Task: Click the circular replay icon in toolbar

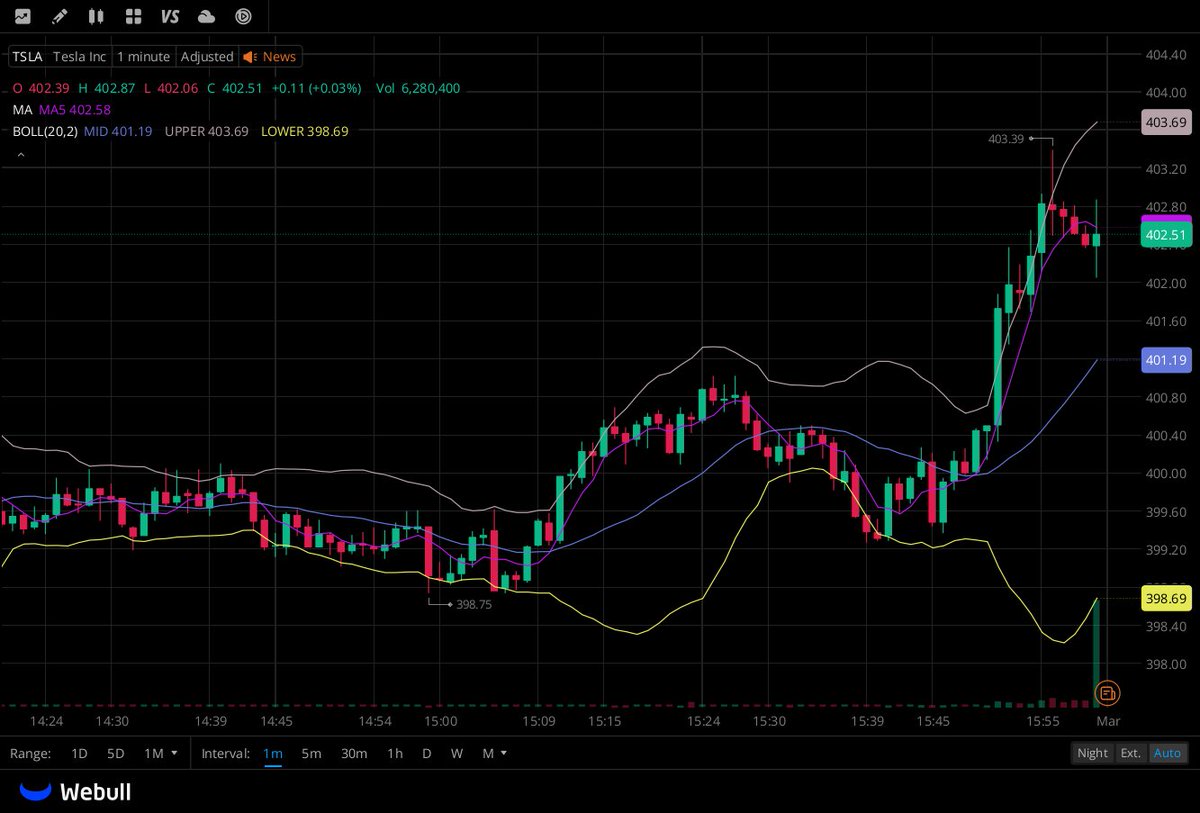Action: pos(243,16)
